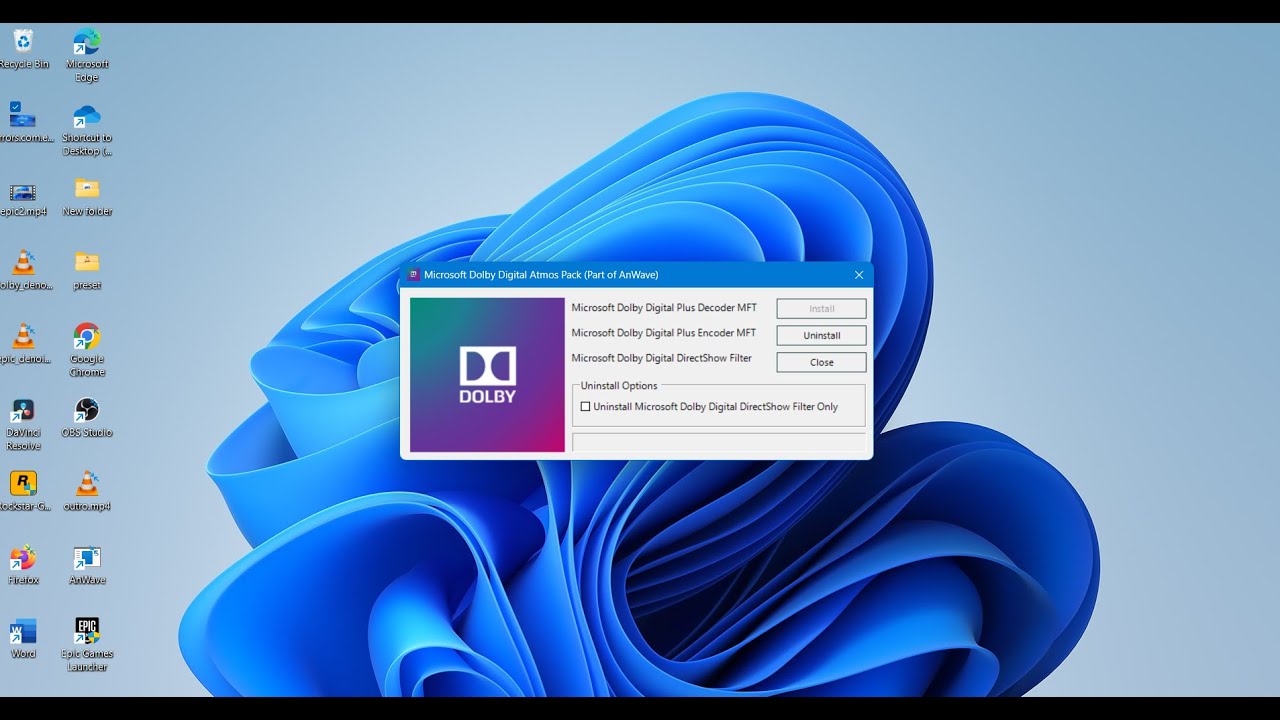Select the Shortcut to Desktop OneDrive icon
The height and width of the screenshot is (720, 1280).
pyautogui.click(x=87, y=129)
